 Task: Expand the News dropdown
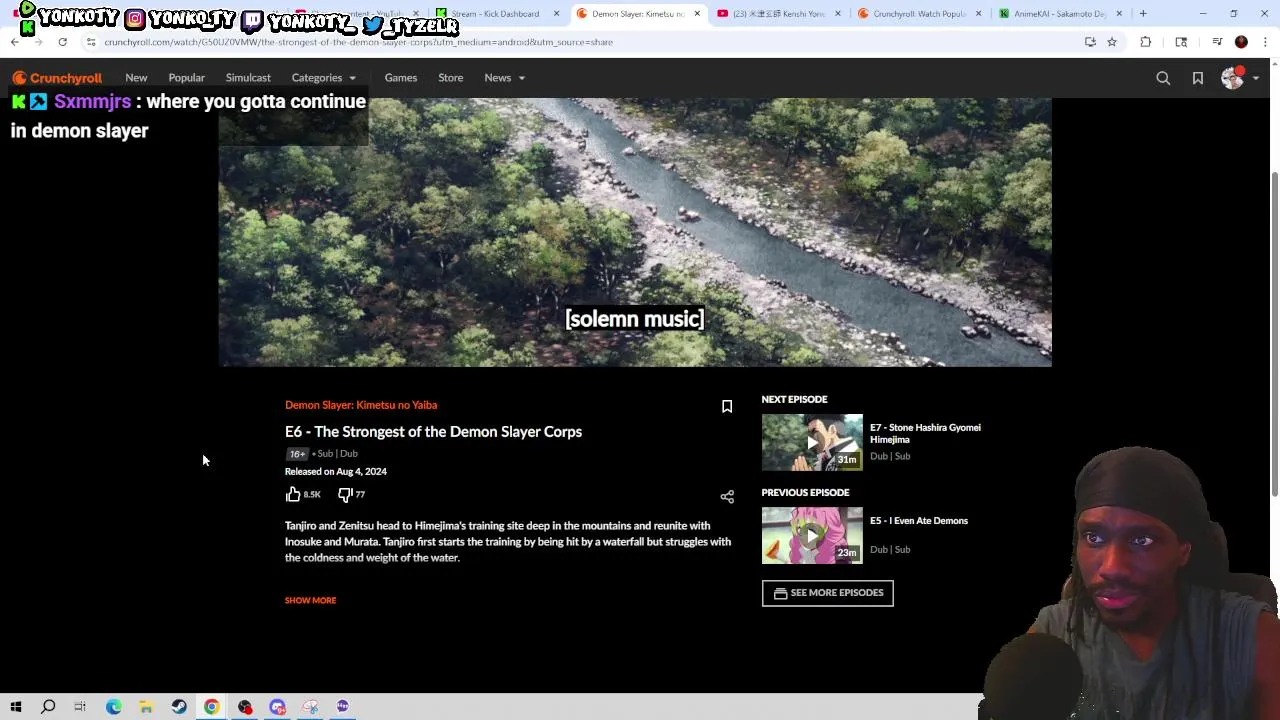505,78
